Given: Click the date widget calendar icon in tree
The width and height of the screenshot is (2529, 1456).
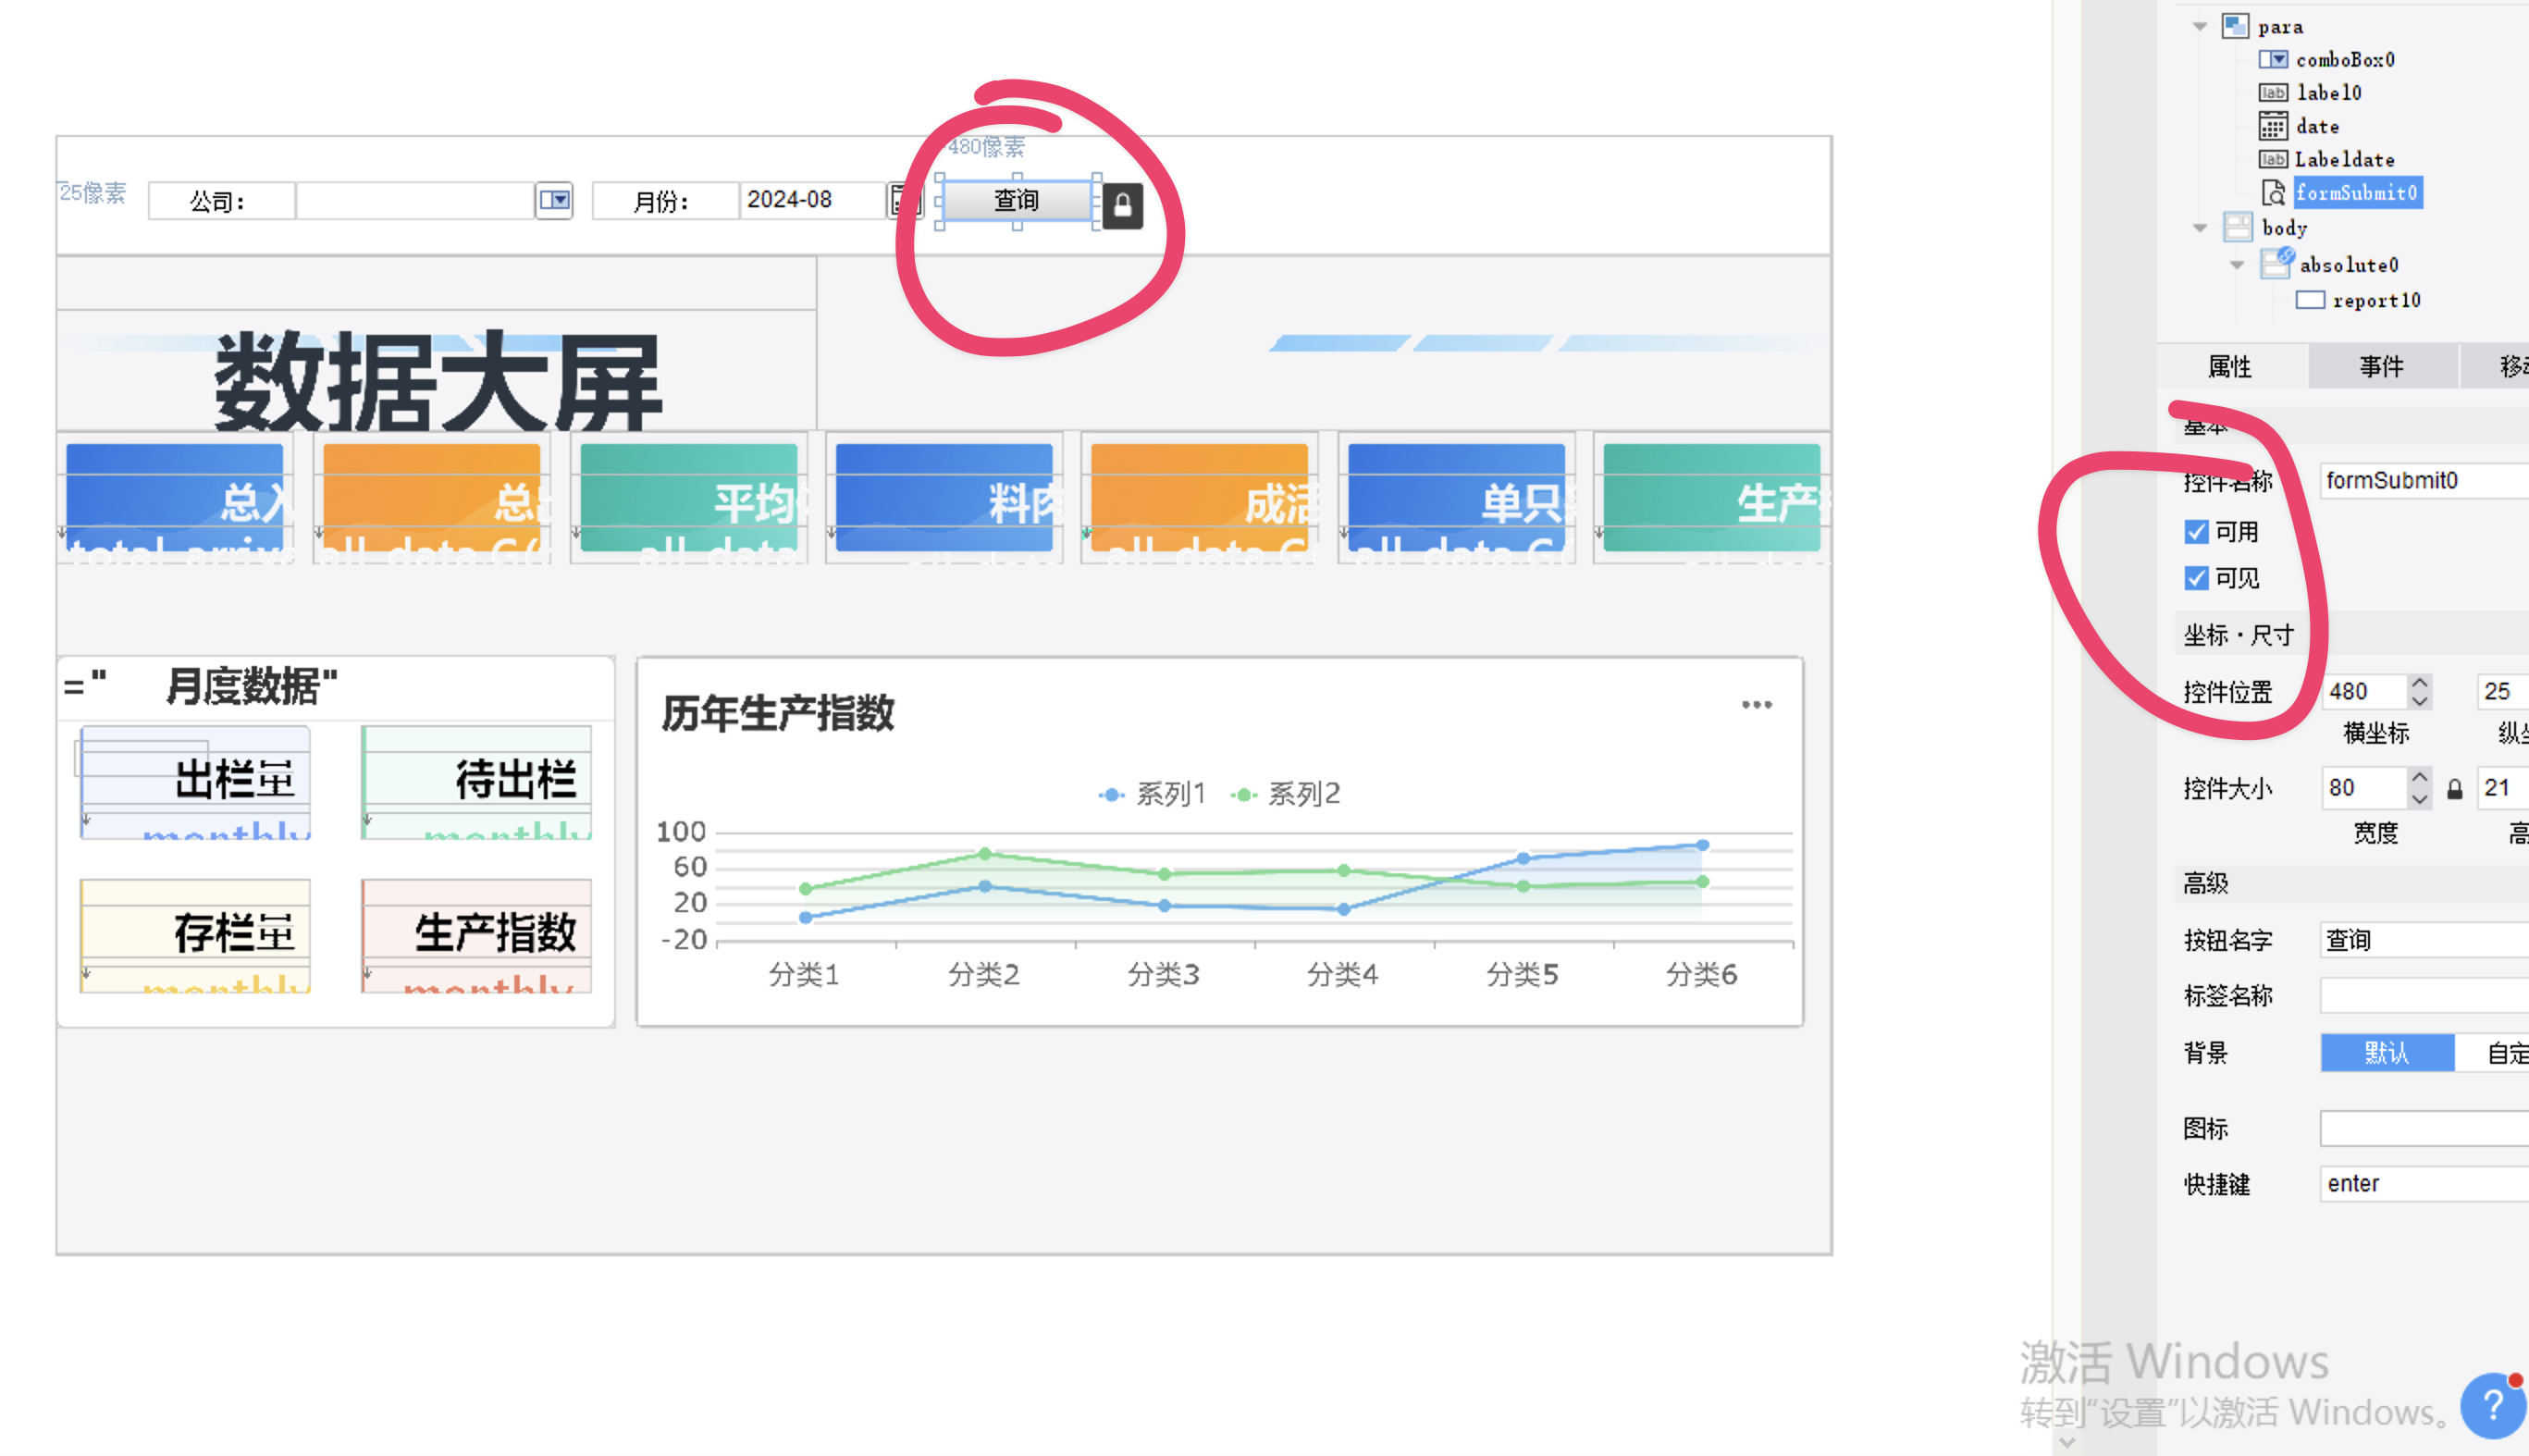Looking at the screenshot, I should tap(2273, 126).
